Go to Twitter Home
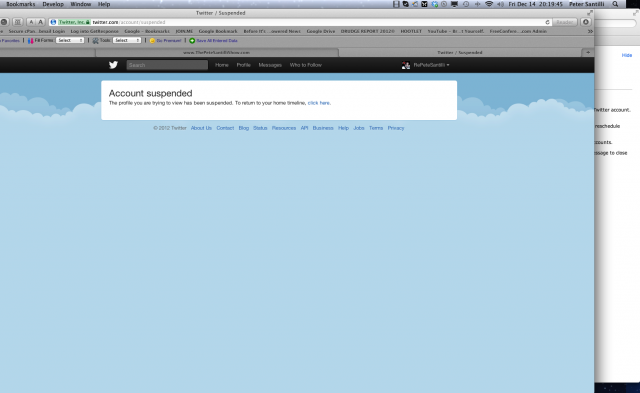This screenshot has height=393, width=640. coord(222,65)
